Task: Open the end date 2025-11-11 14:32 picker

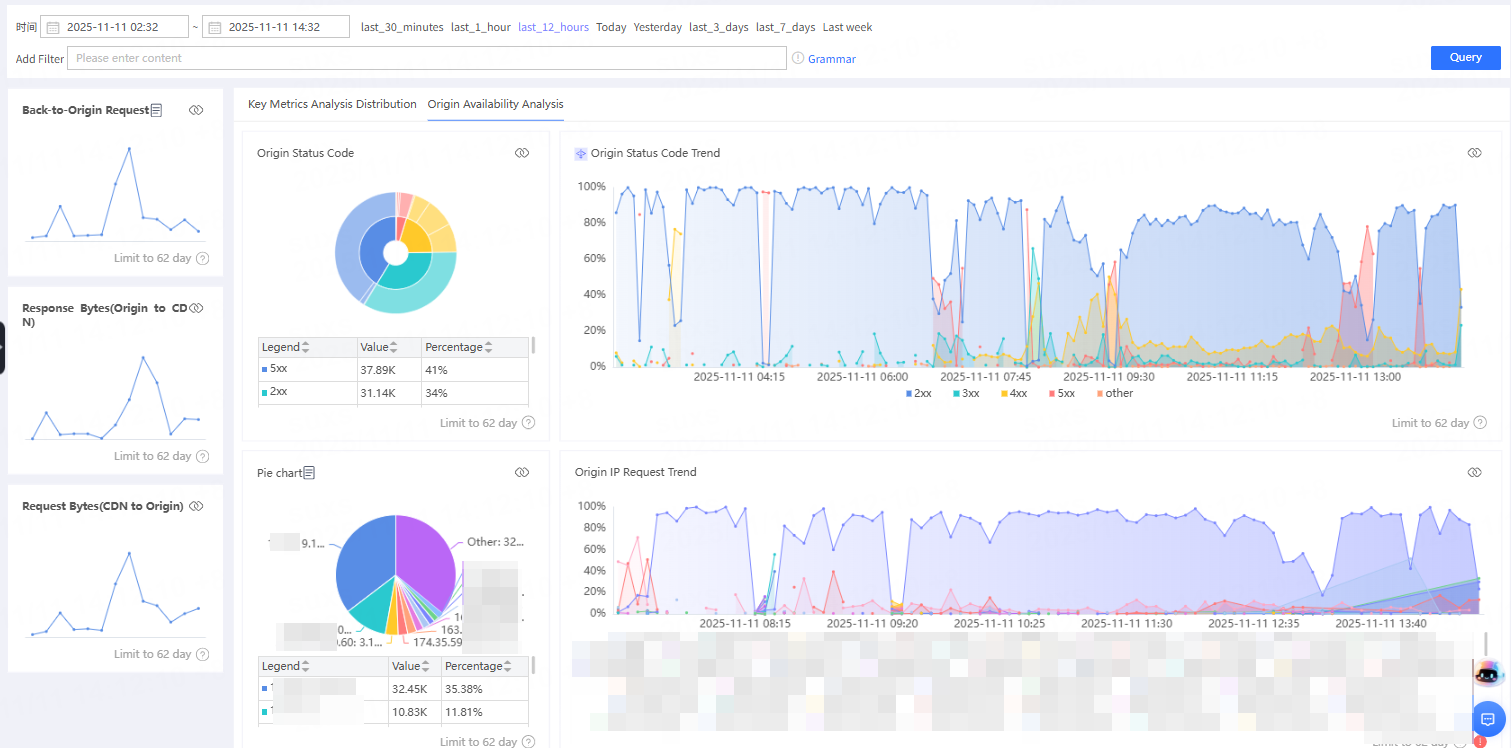Action: pyautogui.click(x=275, y=27)
